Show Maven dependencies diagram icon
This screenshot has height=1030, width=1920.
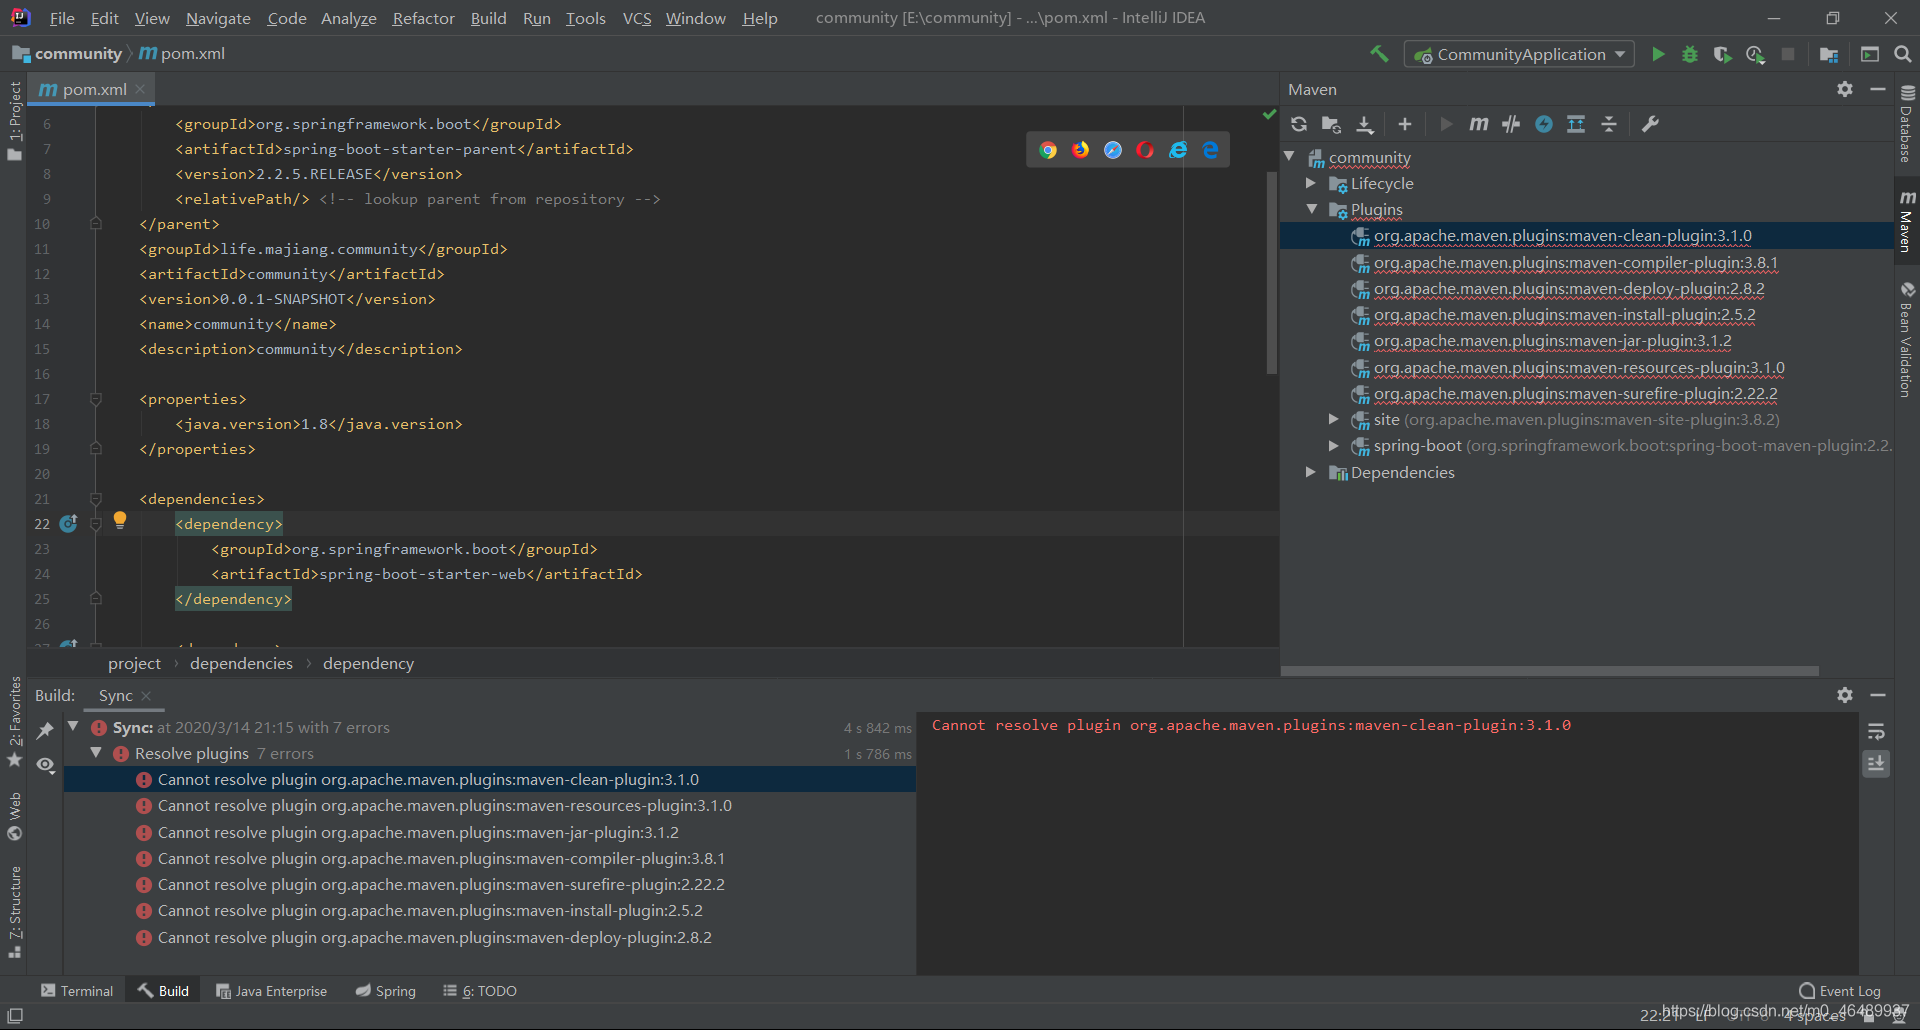1576,124
